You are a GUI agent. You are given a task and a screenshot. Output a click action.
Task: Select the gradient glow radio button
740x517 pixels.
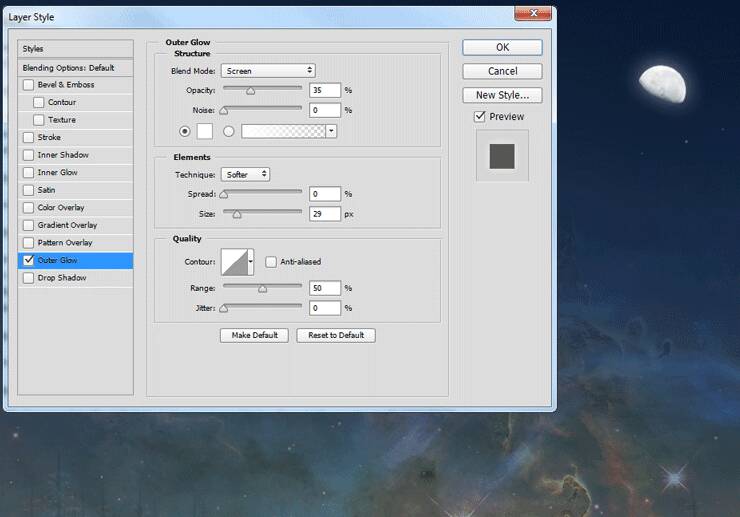(229, 131)
